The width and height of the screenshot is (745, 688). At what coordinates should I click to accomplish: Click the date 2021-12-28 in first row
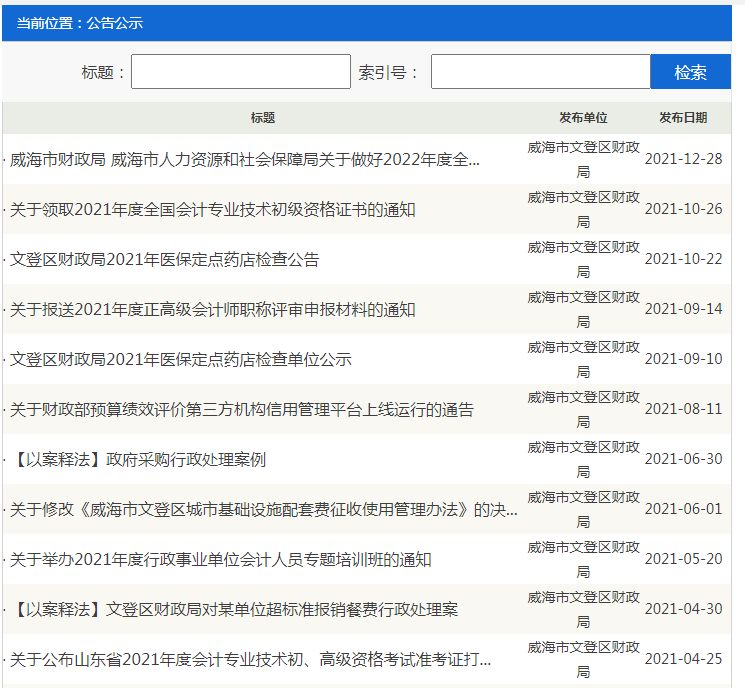tap(683, 160)
